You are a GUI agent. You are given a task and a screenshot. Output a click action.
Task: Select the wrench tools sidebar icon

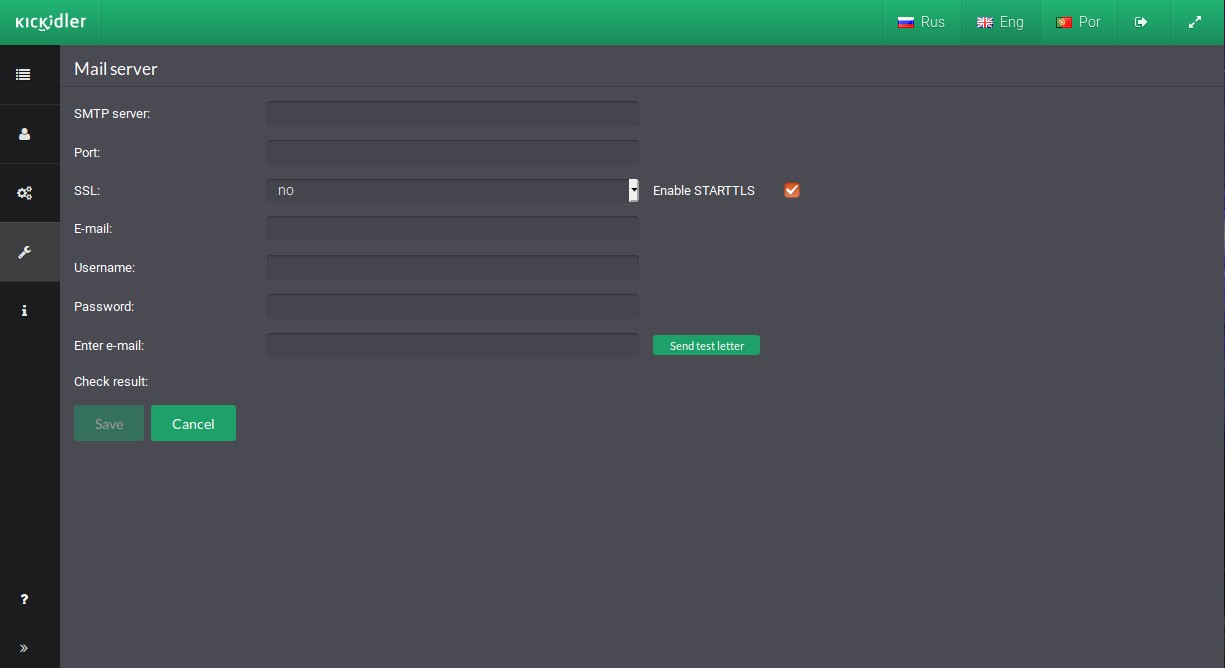[x=24, y=252]
